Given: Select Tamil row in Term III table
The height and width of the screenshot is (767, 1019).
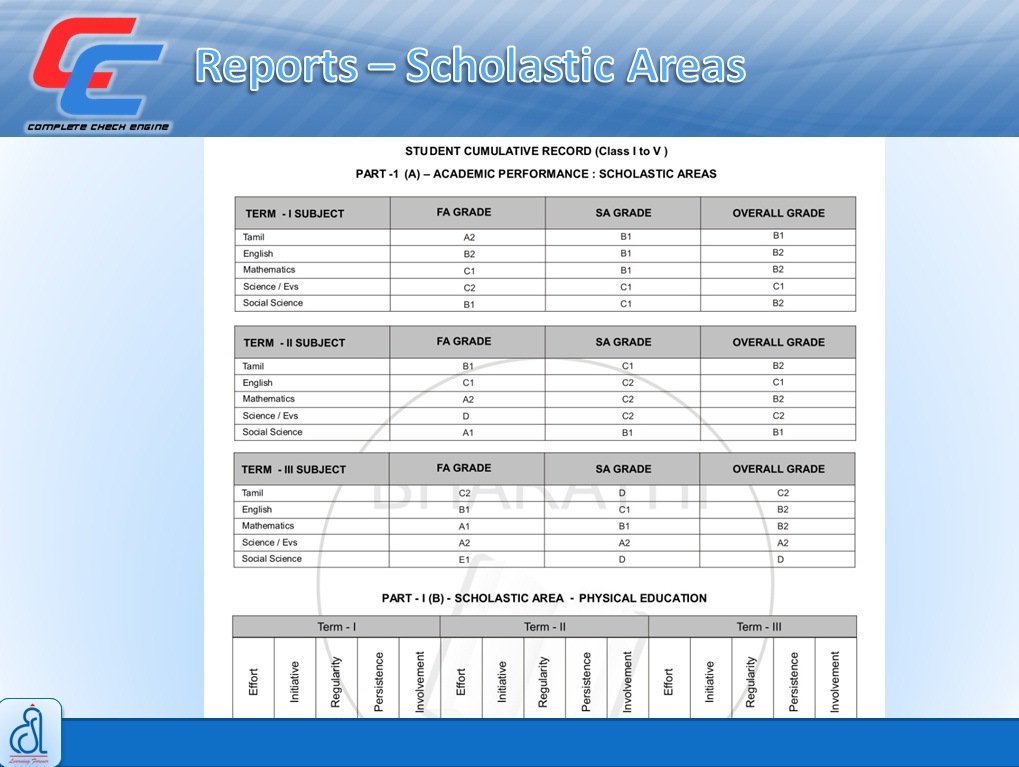Looking at the screenshot, I should pyautogui.click(x=545, y=493).
